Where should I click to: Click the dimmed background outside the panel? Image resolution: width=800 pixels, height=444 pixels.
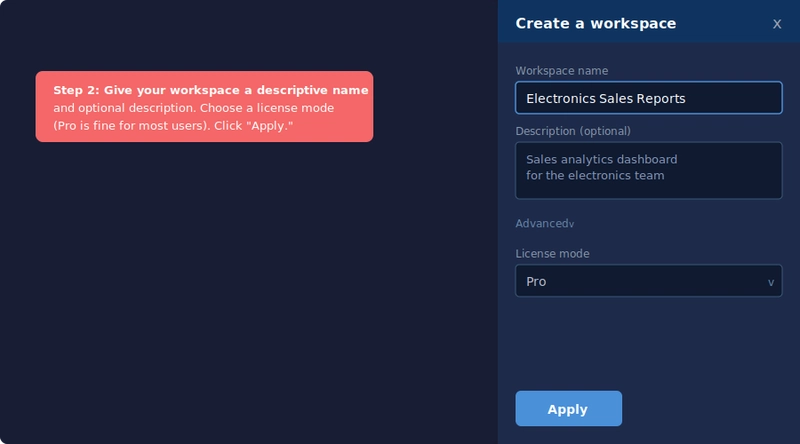coord(250,300)
